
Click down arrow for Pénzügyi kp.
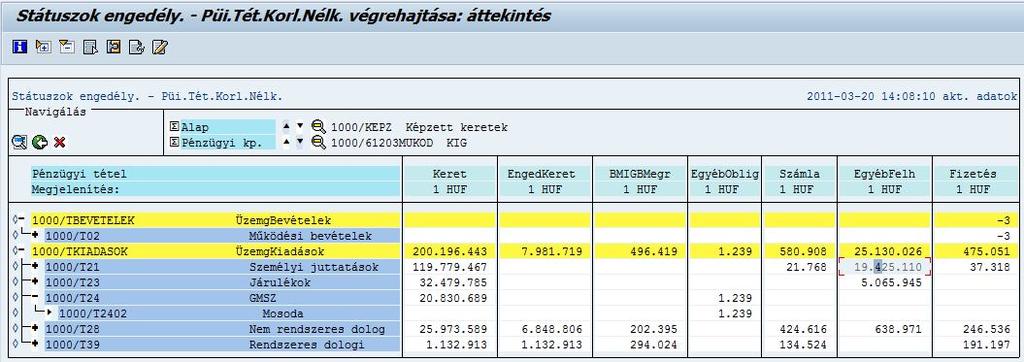300,141
